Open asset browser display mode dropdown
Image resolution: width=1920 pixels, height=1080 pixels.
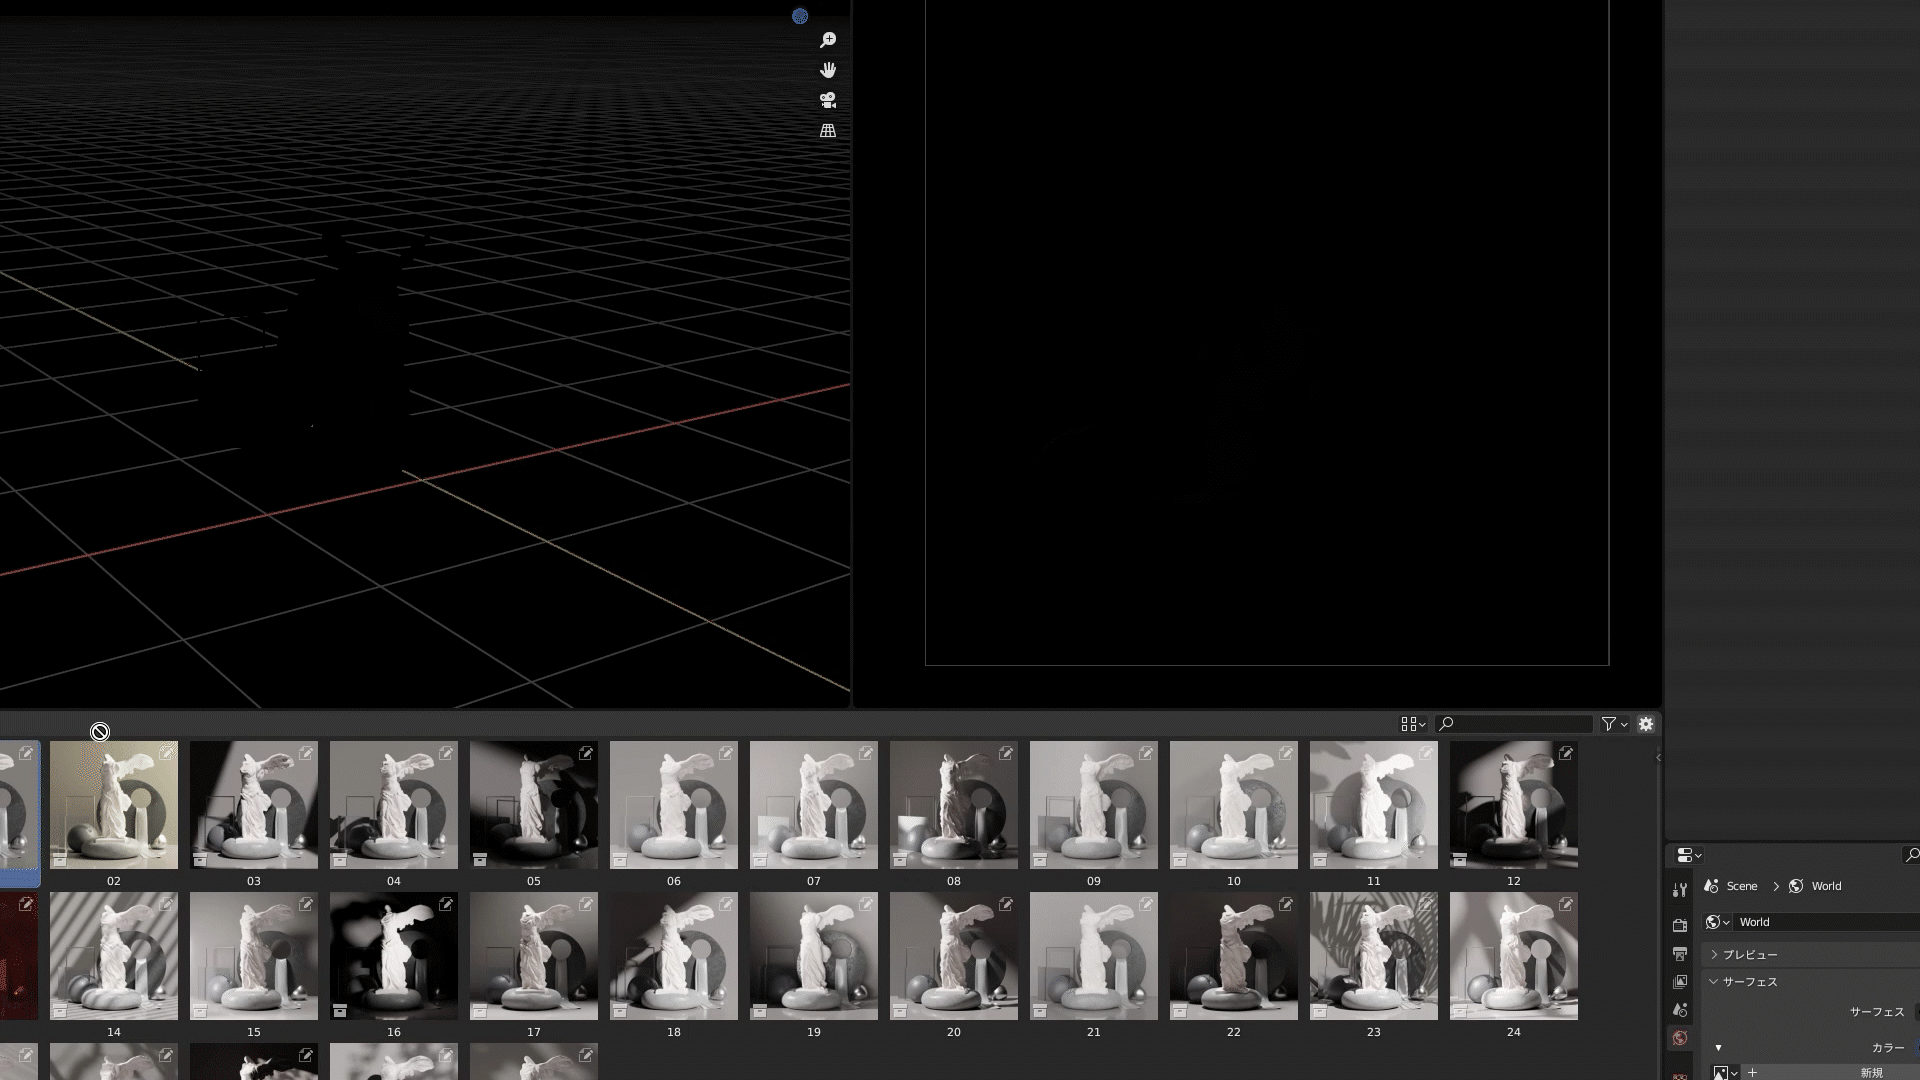[1413, 724]
